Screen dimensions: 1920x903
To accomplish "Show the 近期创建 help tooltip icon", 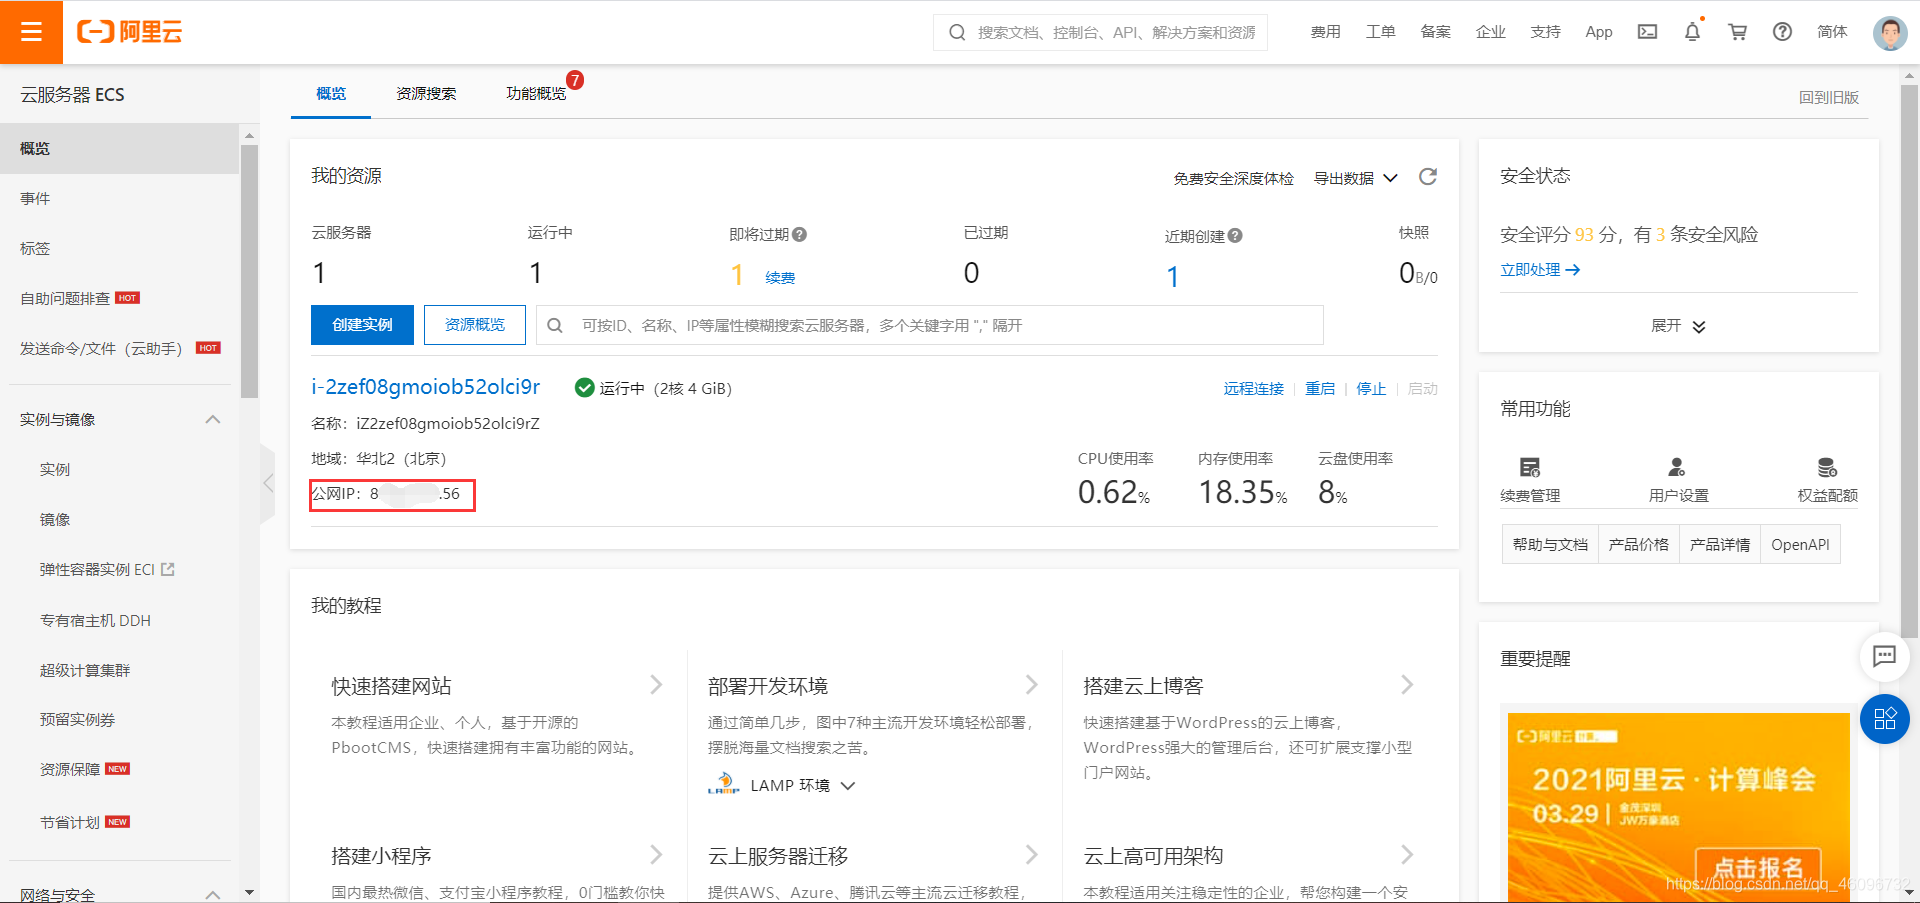I will click(1235, 236).
